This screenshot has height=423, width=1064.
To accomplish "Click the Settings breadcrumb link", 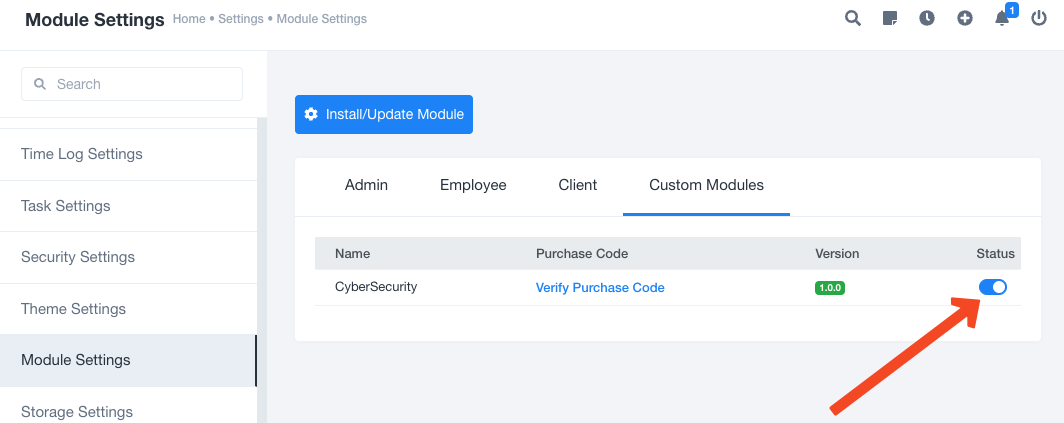I will pos(241,19).
